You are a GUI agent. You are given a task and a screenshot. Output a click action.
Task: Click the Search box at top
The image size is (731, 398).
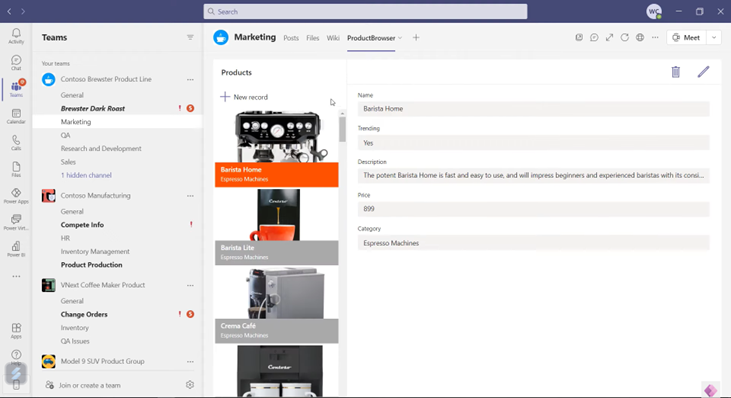tap(365, 12)
